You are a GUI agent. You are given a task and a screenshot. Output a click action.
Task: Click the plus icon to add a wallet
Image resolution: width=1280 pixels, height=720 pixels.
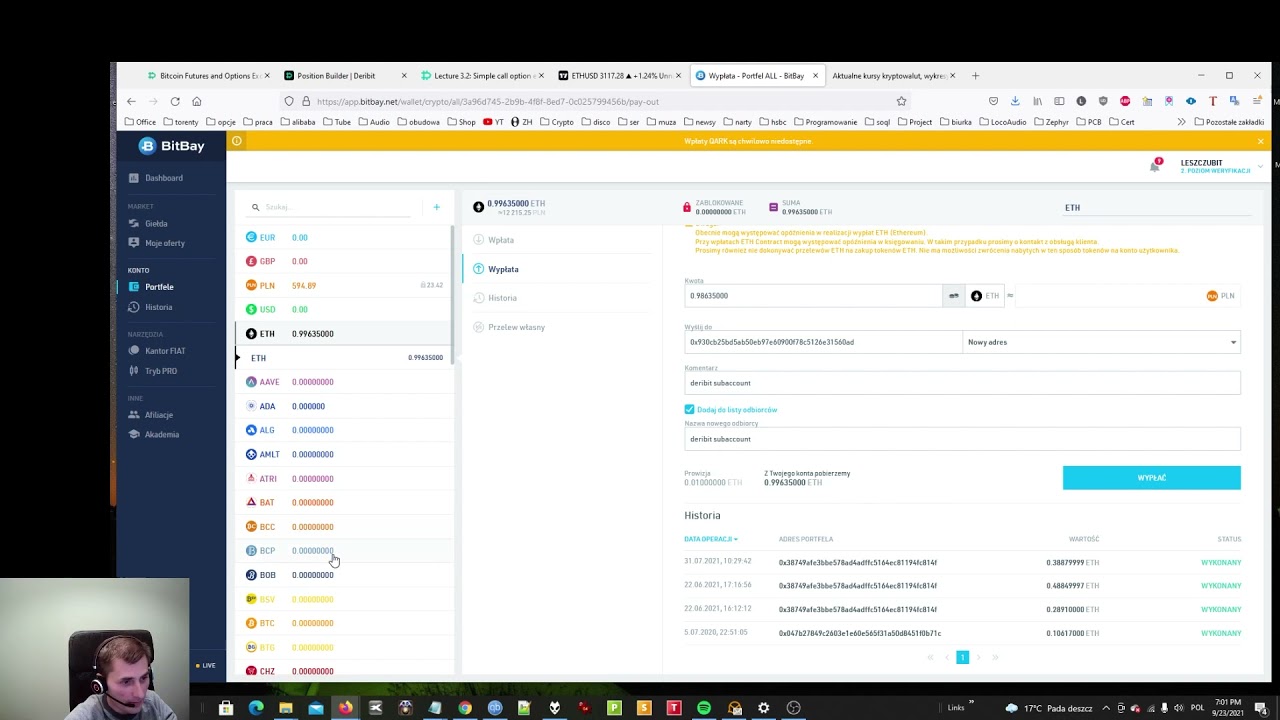tap(436, 207)
